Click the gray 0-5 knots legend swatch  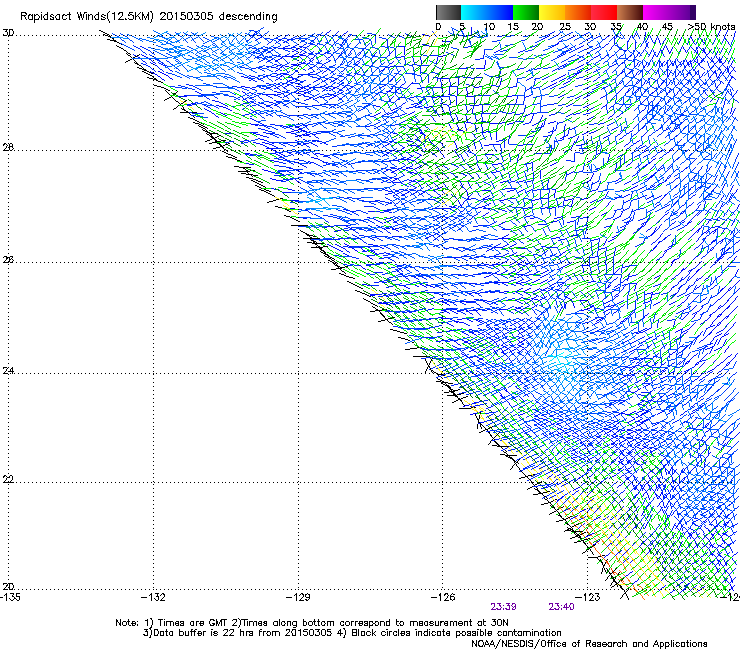448,12
